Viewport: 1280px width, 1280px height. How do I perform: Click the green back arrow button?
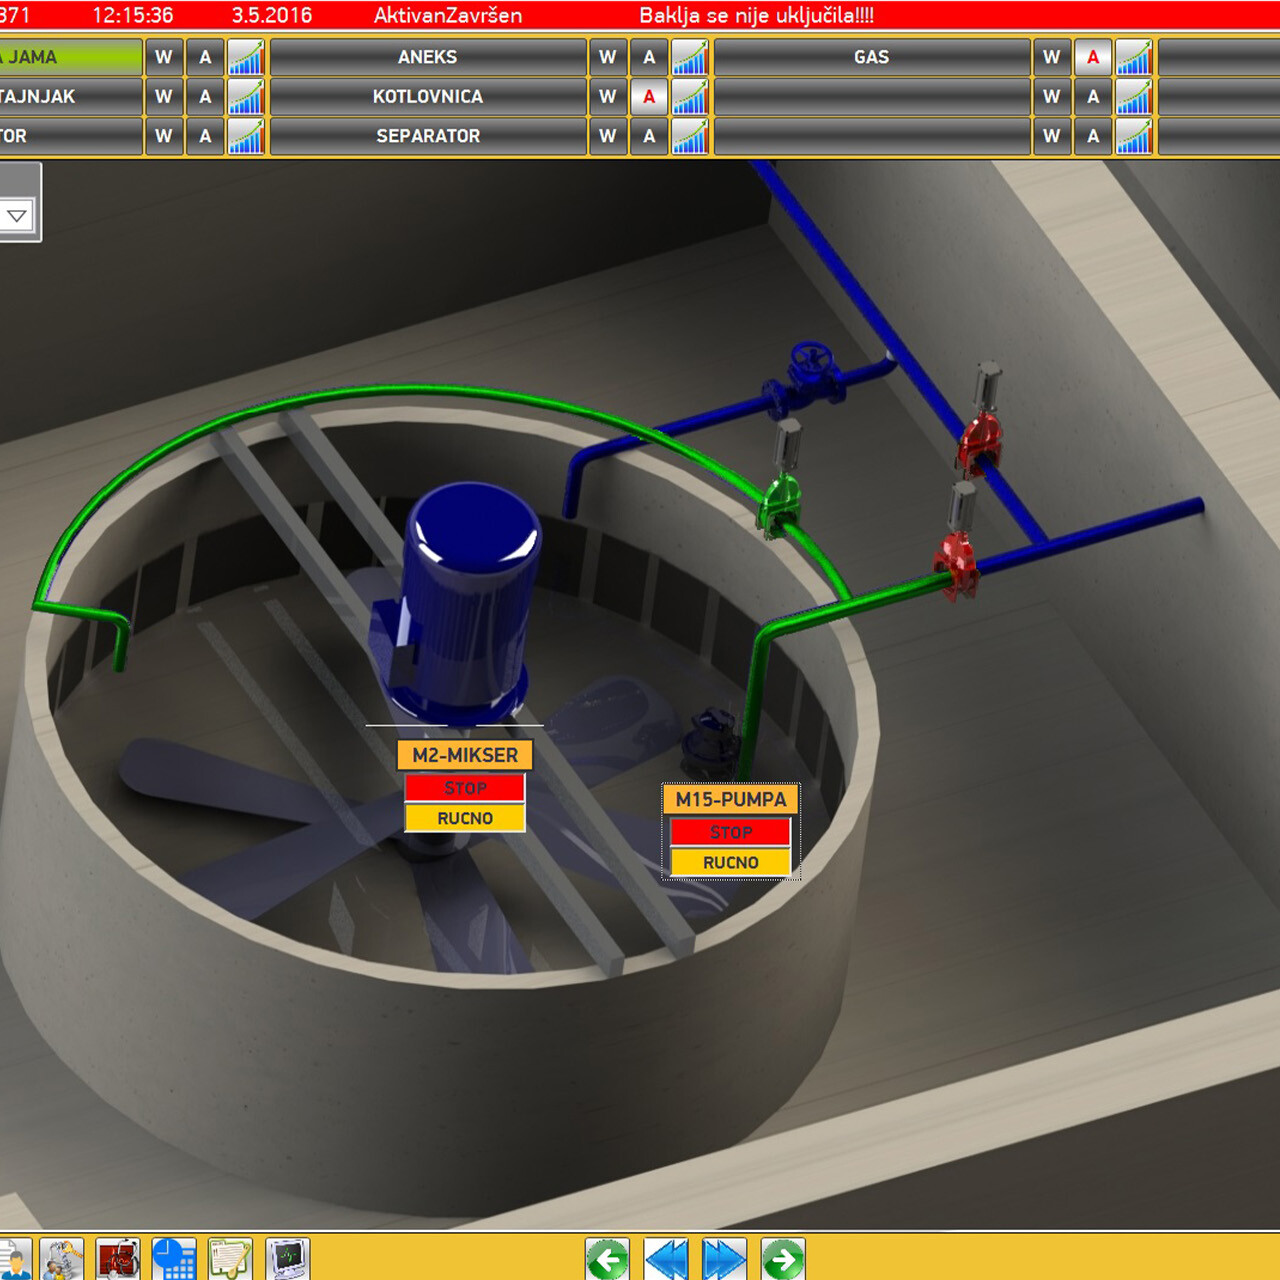click(x=607, y=1259)
